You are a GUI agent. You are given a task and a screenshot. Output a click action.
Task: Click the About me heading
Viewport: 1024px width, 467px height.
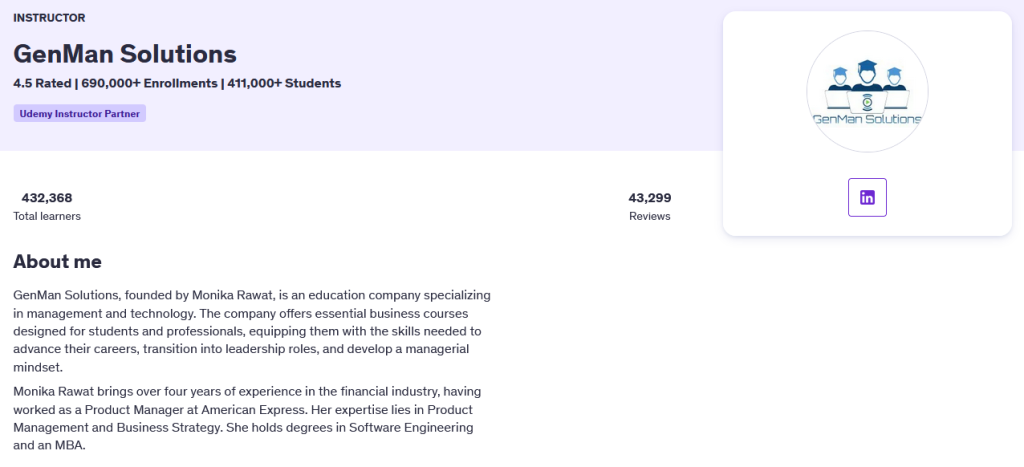click(57, 262)
